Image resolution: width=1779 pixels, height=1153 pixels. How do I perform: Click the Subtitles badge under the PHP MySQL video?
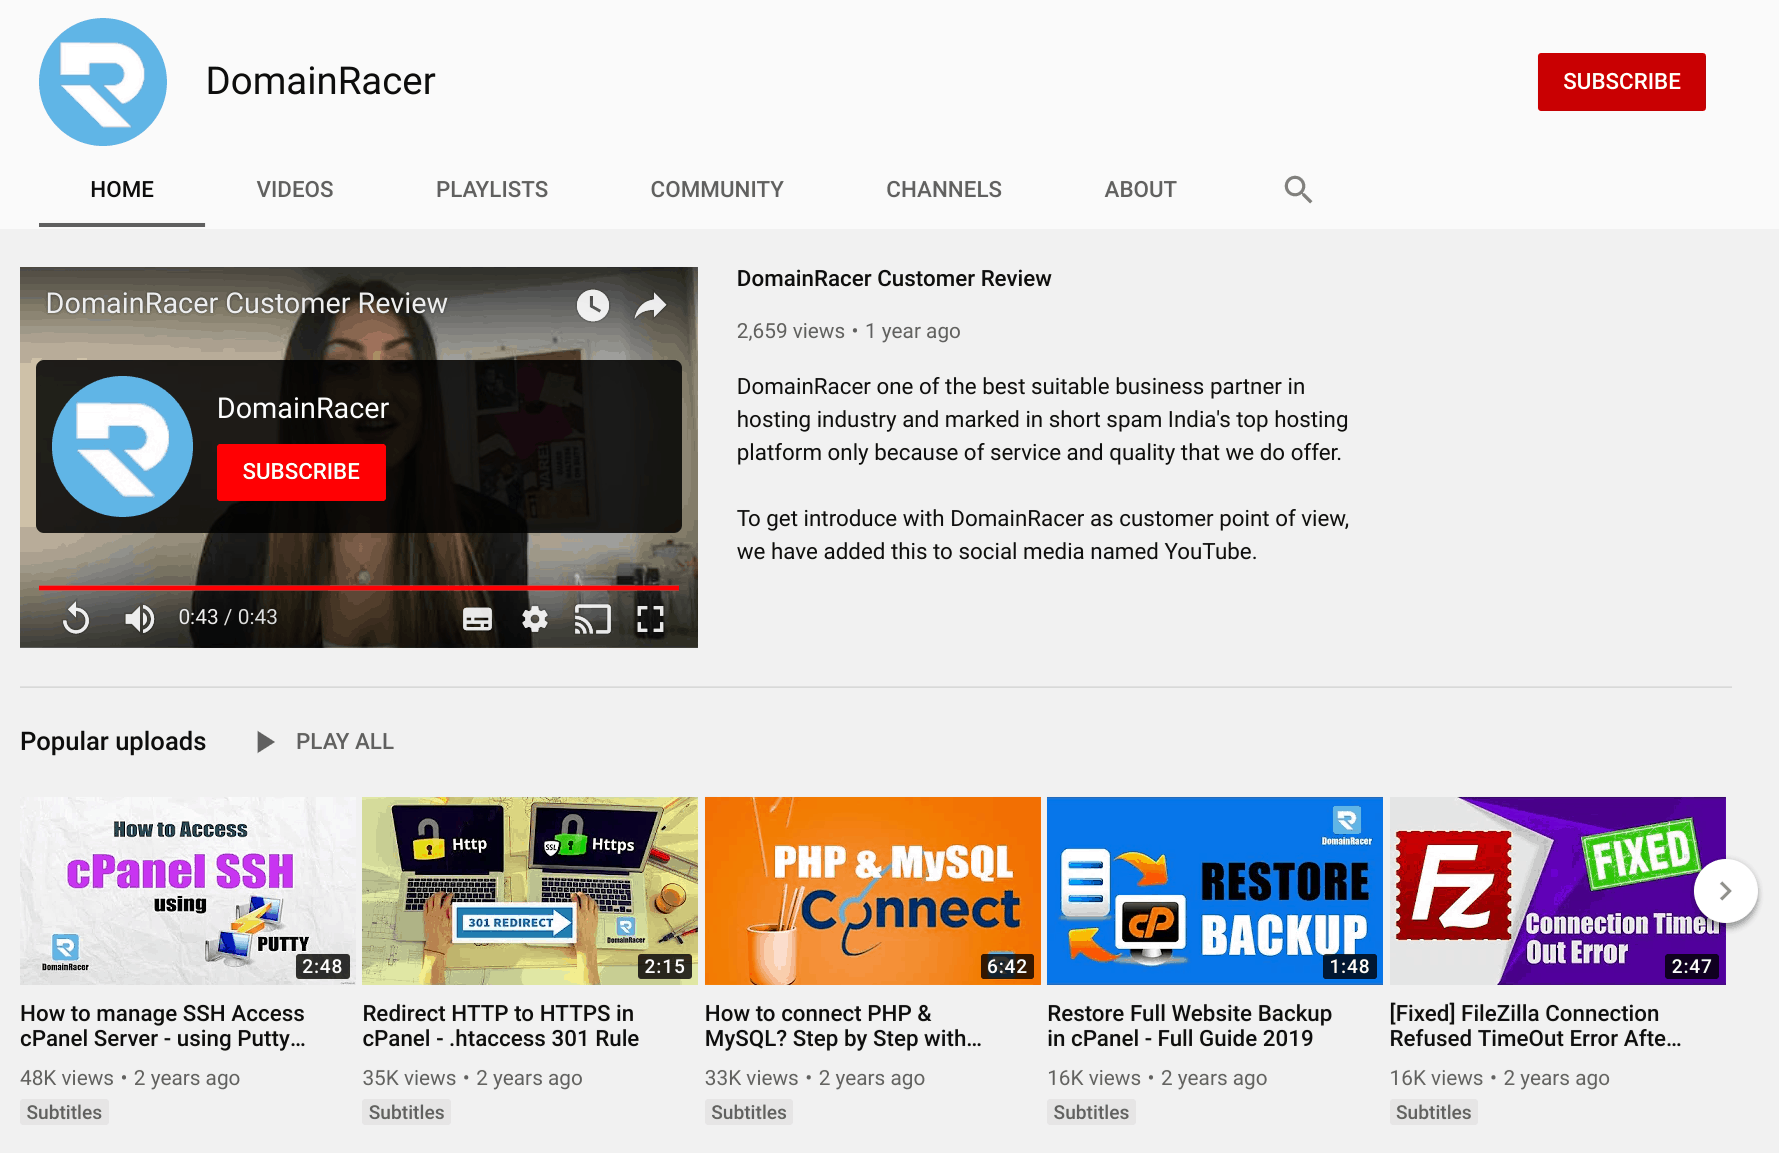(749, 1113)
